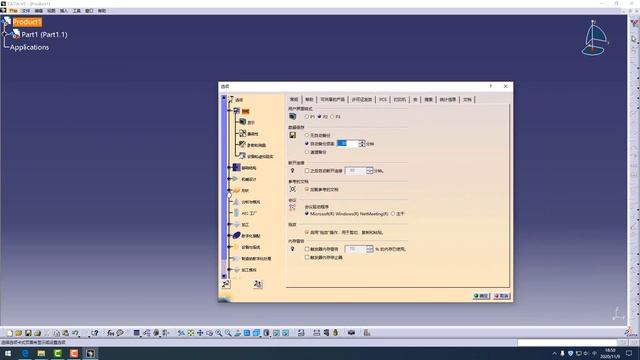This screenshot has height=360, width=640.
Task: Open the notification center in system tray
Action: tap(629, 353)
